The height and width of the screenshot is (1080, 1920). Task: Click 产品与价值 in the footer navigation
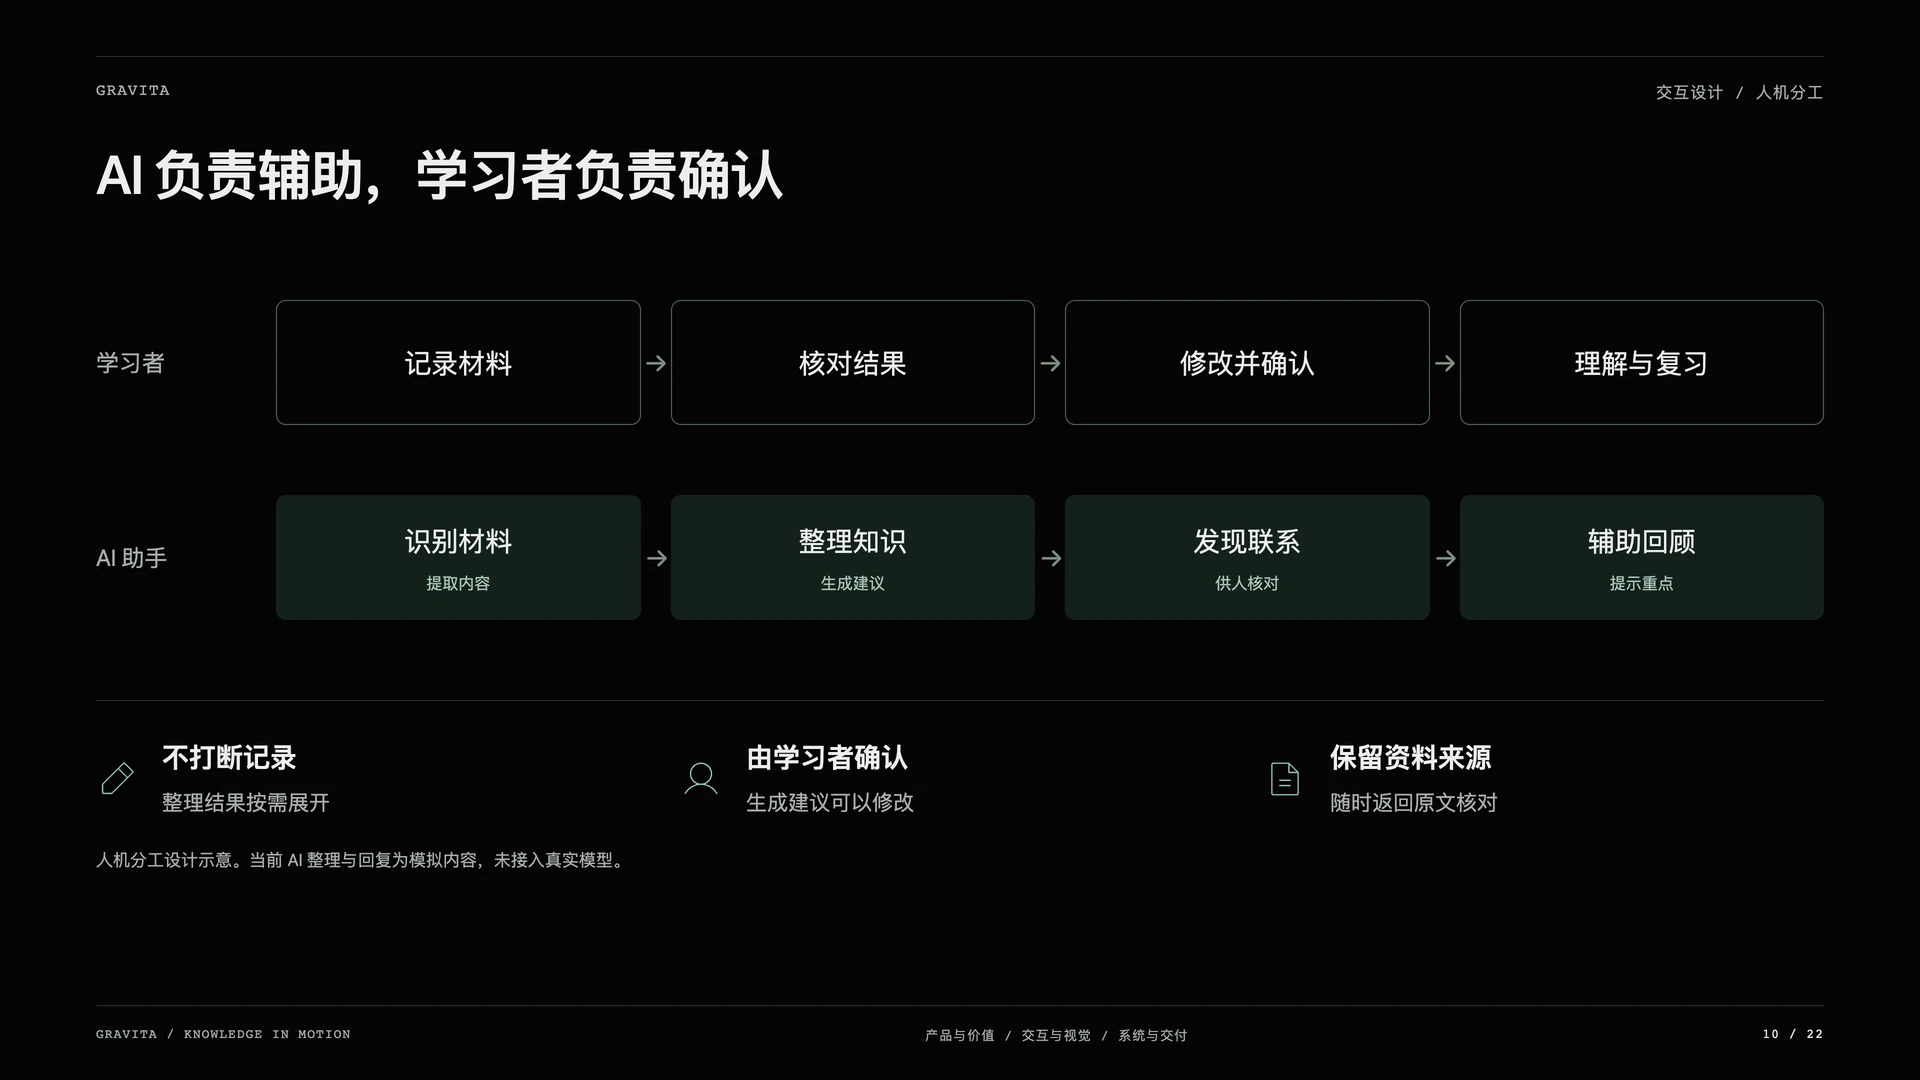(960, 1035)
